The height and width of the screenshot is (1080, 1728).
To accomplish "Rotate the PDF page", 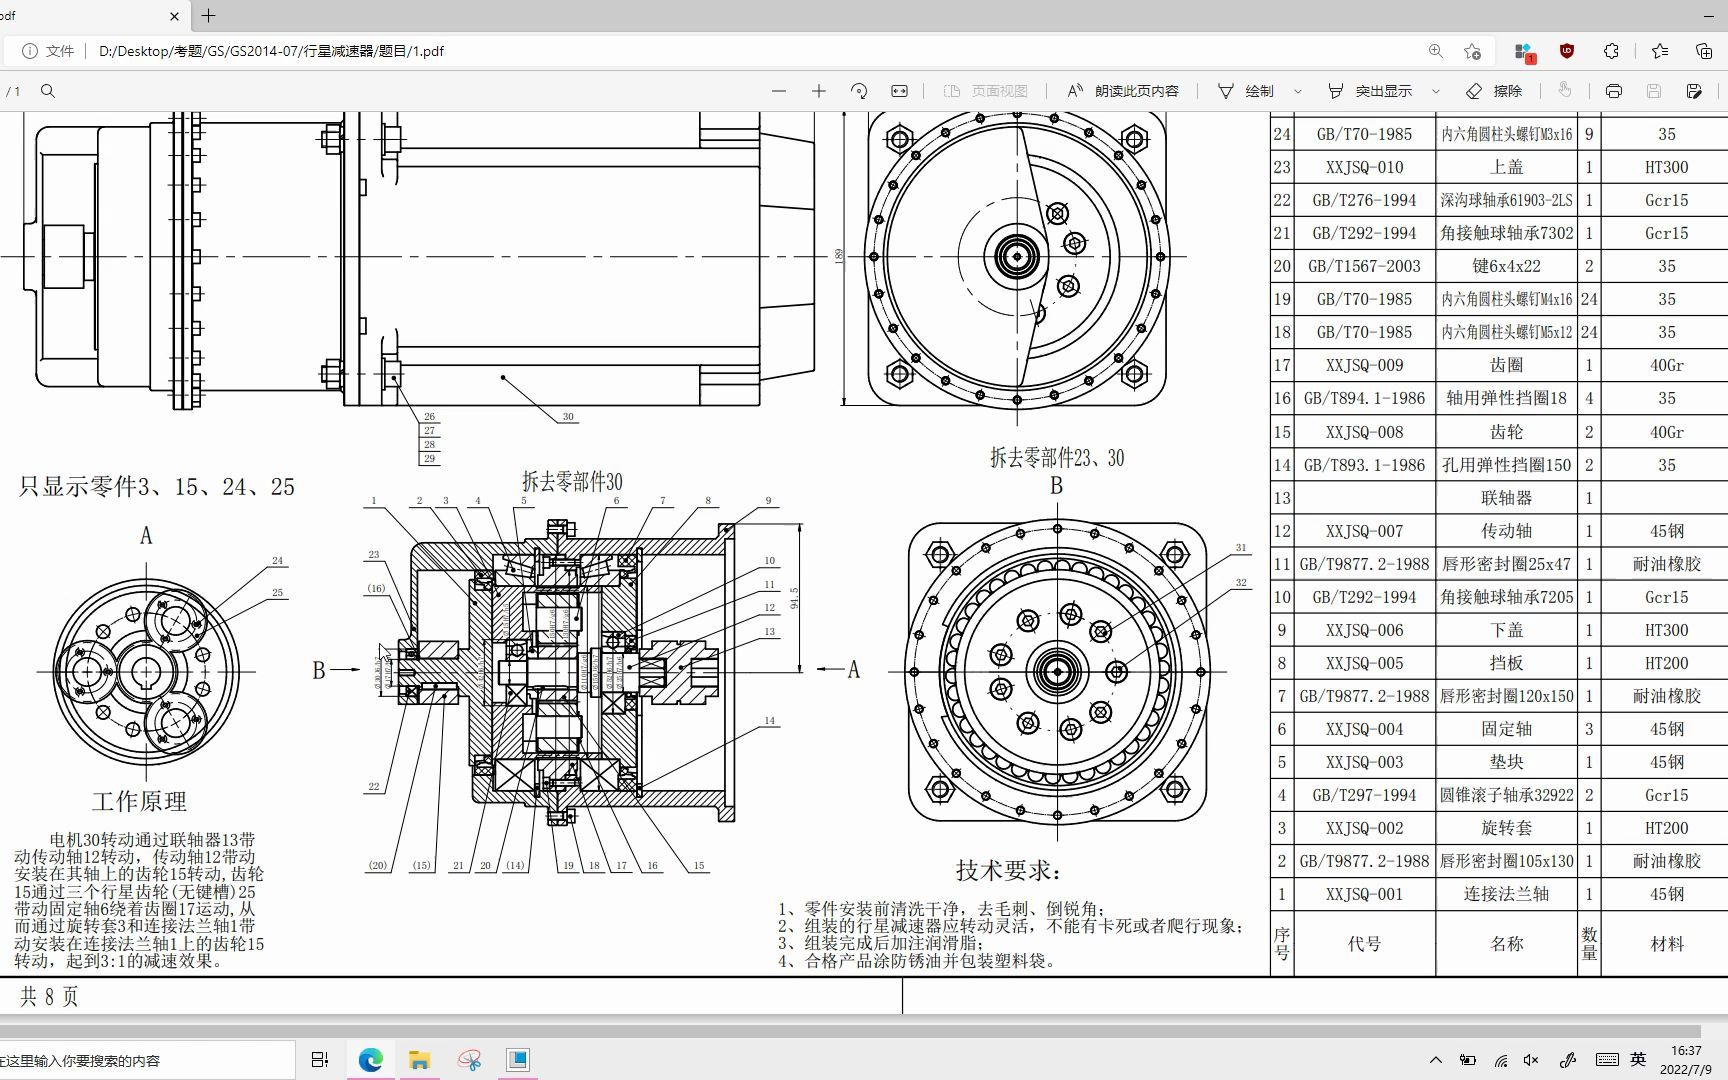I will [859, 91].
